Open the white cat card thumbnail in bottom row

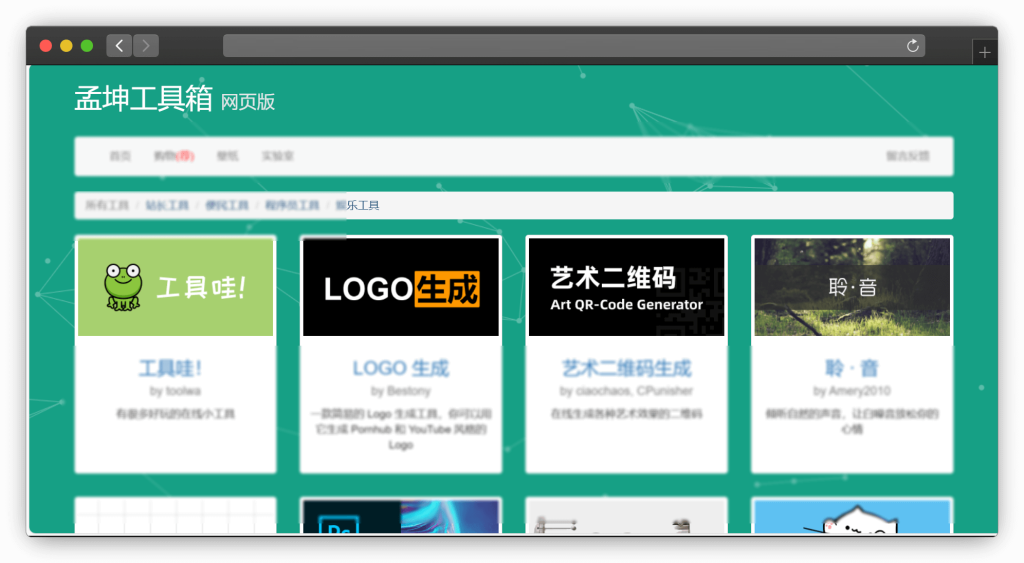852,517
